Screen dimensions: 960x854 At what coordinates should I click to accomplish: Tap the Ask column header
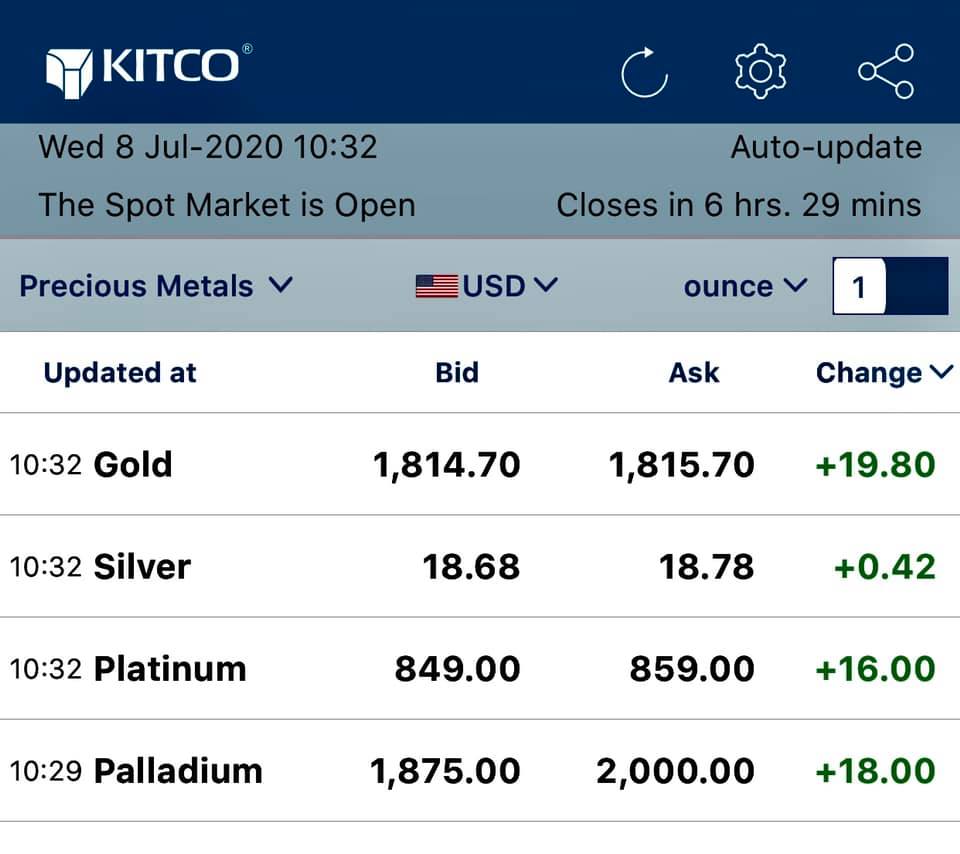pos(694,373)
